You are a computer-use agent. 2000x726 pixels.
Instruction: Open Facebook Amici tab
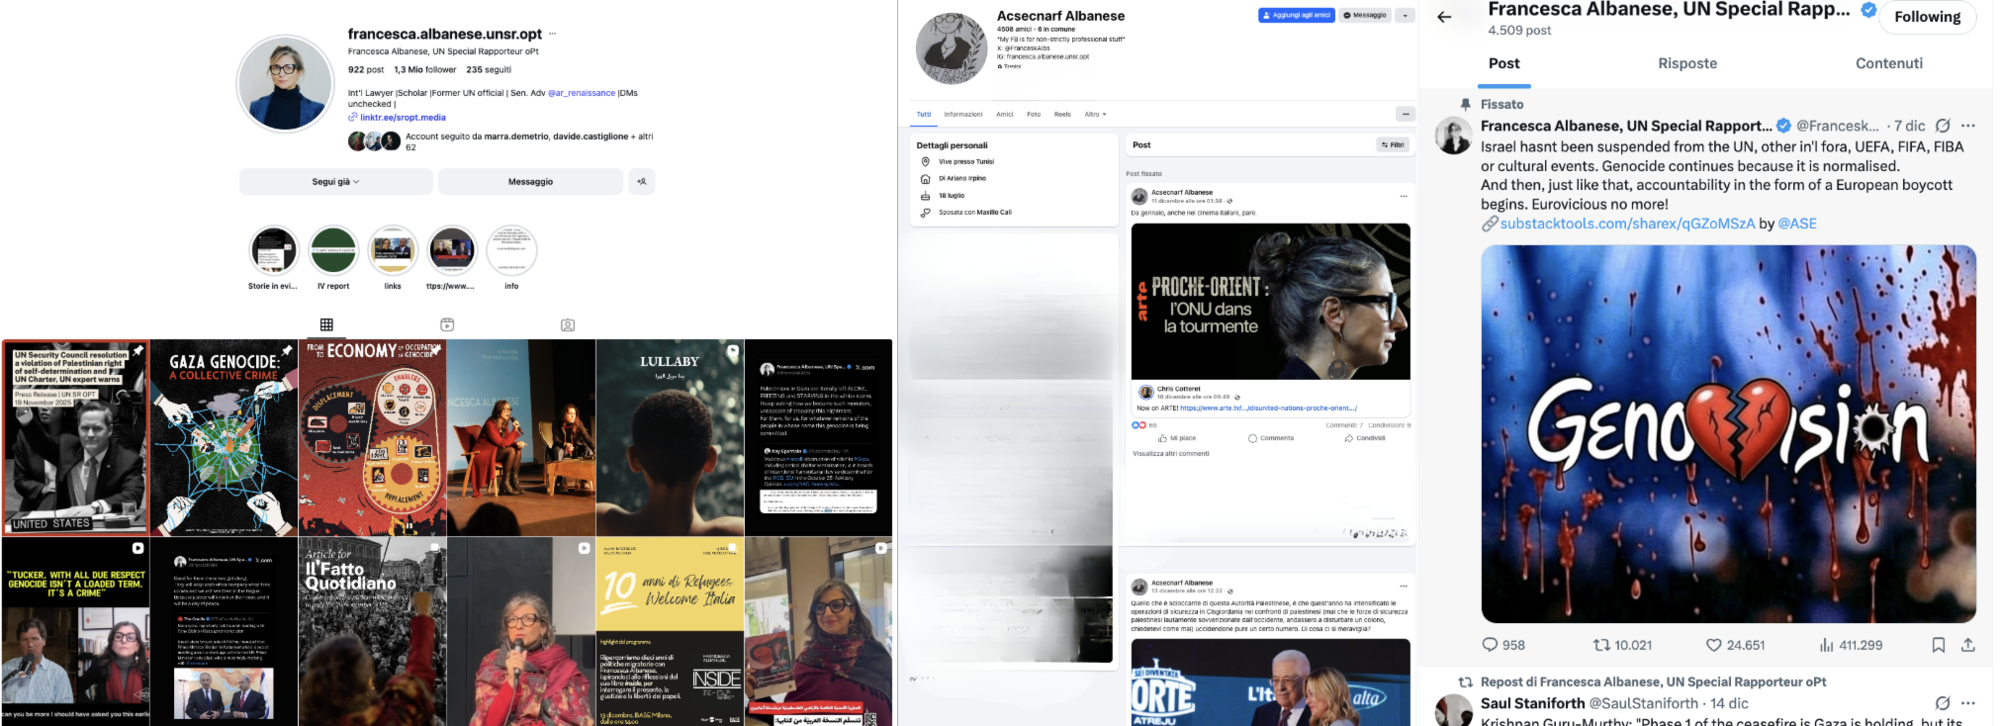tap(1005, 114)
